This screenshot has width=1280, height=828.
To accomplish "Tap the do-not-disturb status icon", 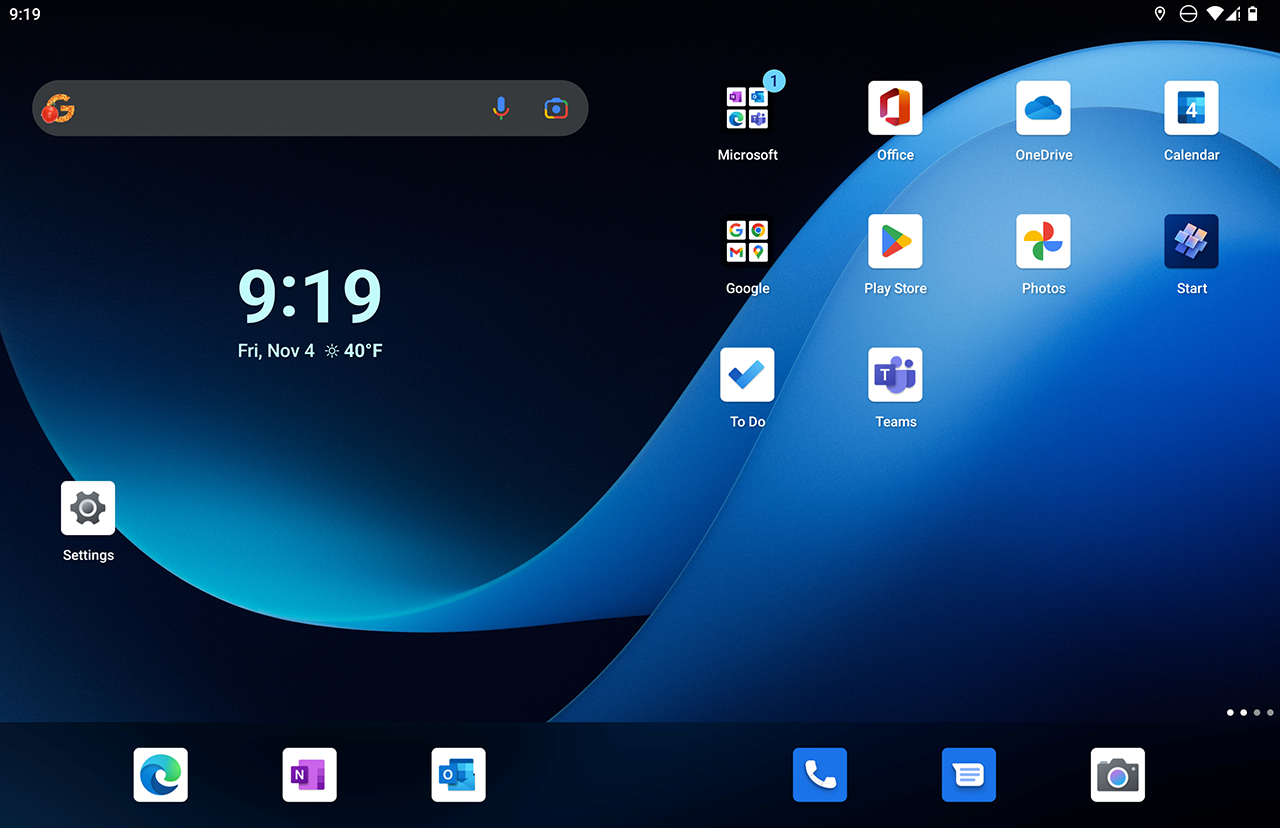I will pyautogui.click(x=1188, y=14).
